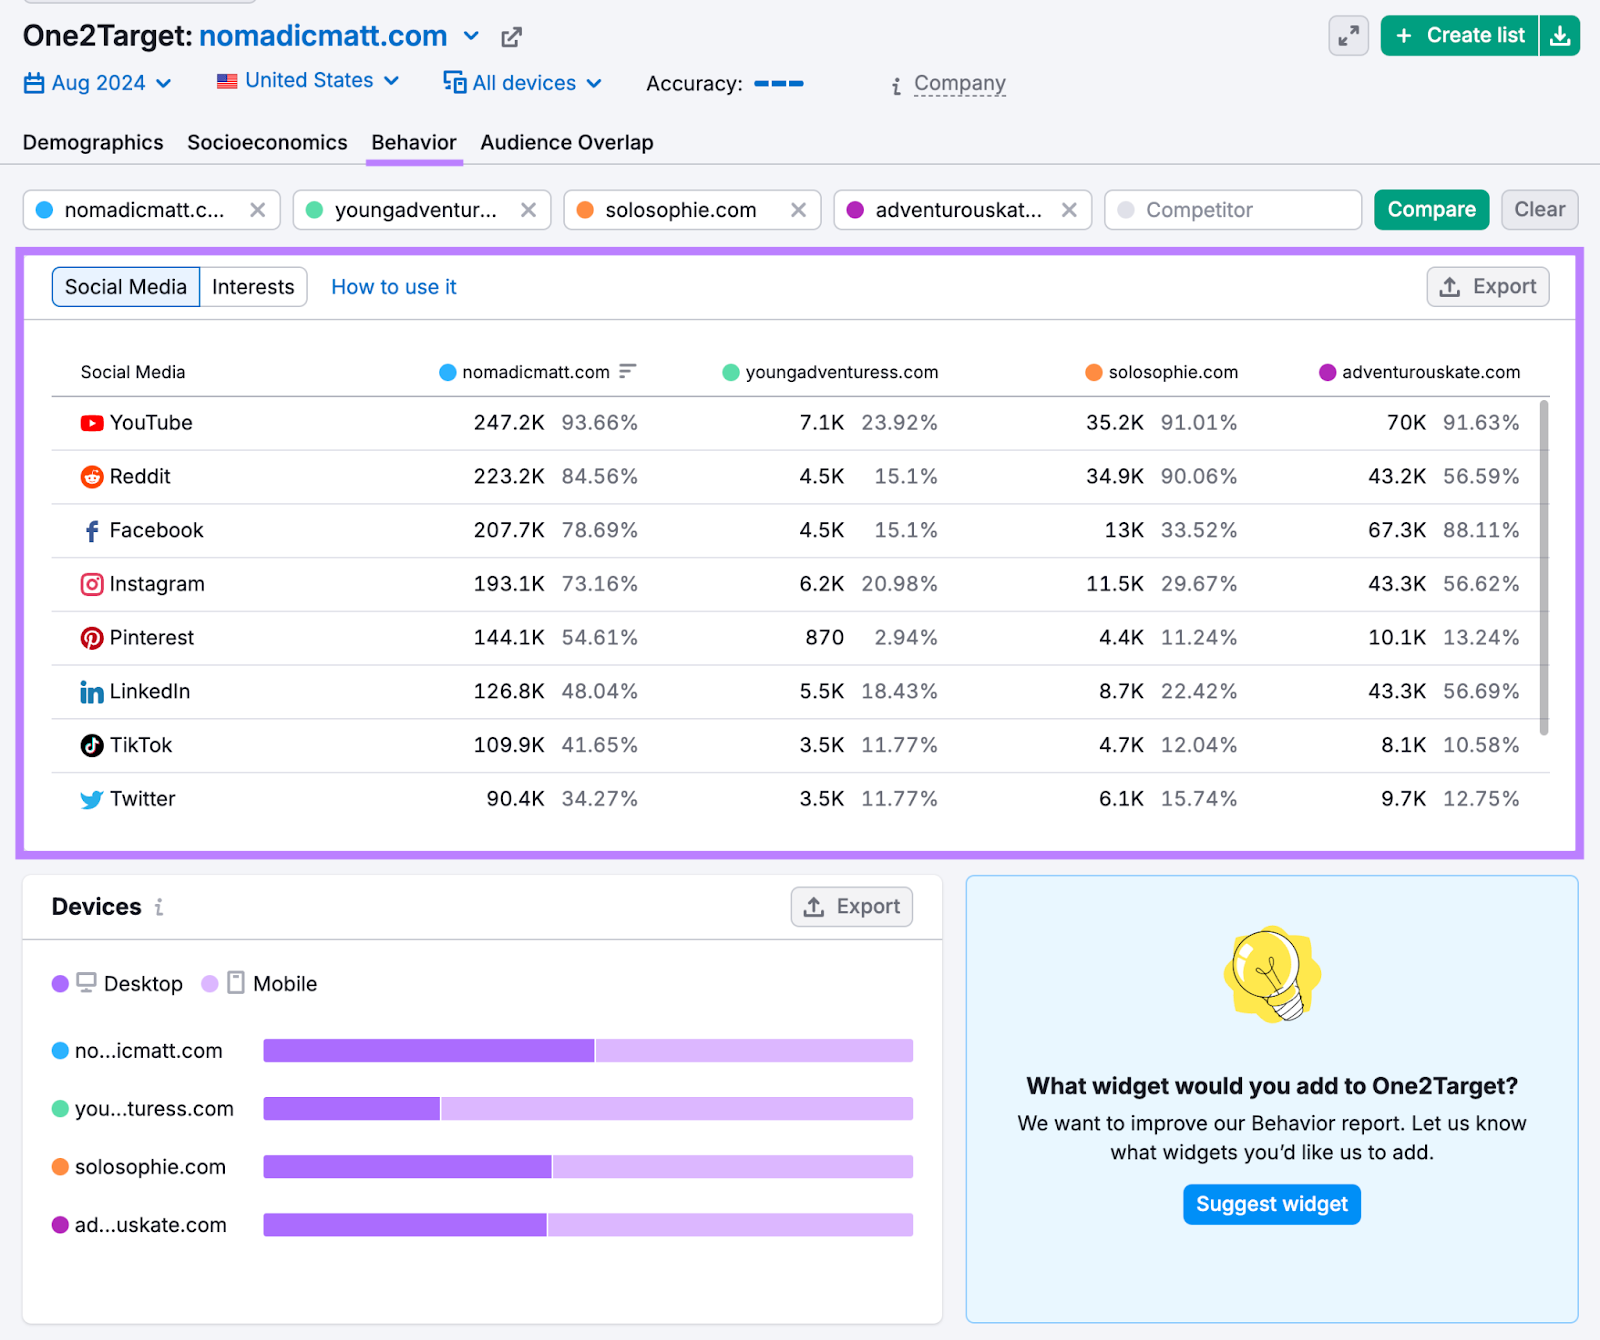Image resolution: width=1600 pixels, height=1340 pixels.
Task: Click the Suggest widget button
Action: (1271, 1204)
